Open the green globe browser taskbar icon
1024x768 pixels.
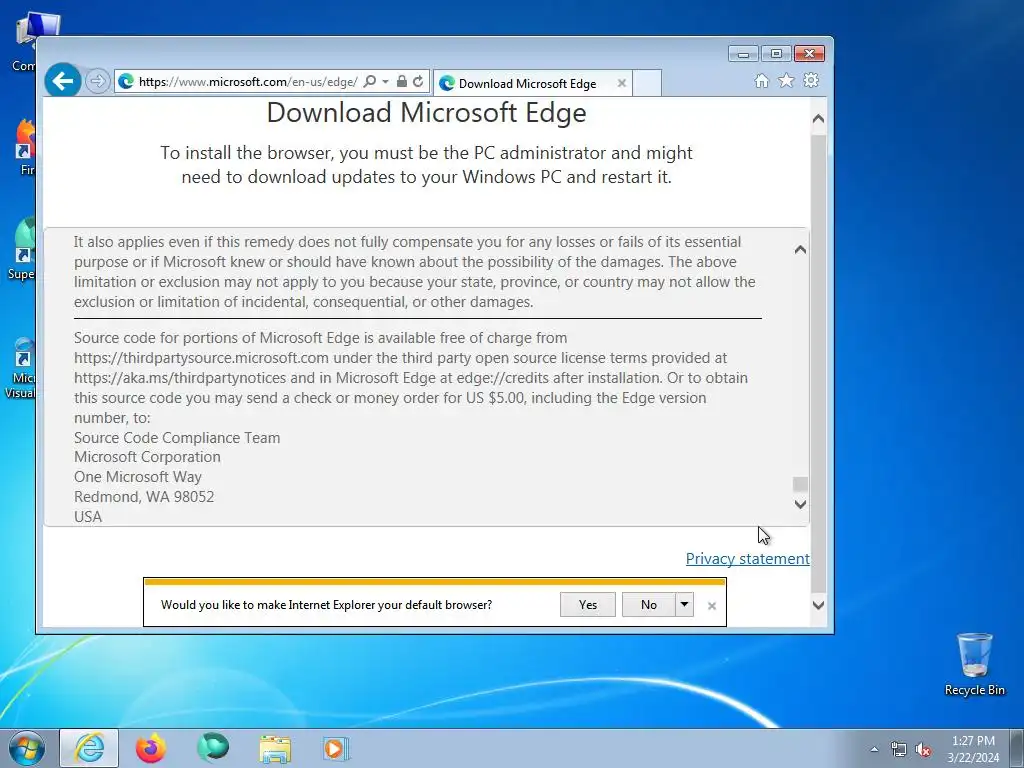(213, 748)
